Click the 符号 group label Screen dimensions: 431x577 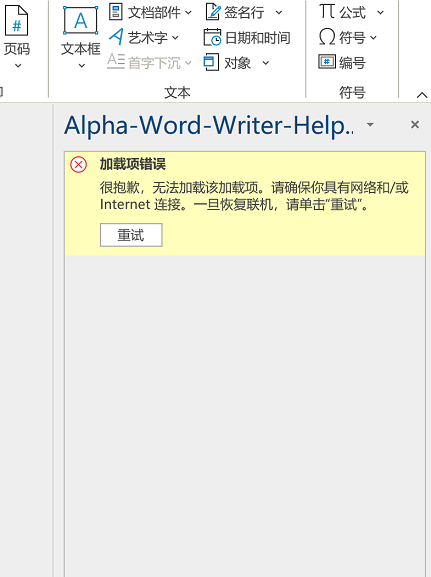click(x=352, y=92)
